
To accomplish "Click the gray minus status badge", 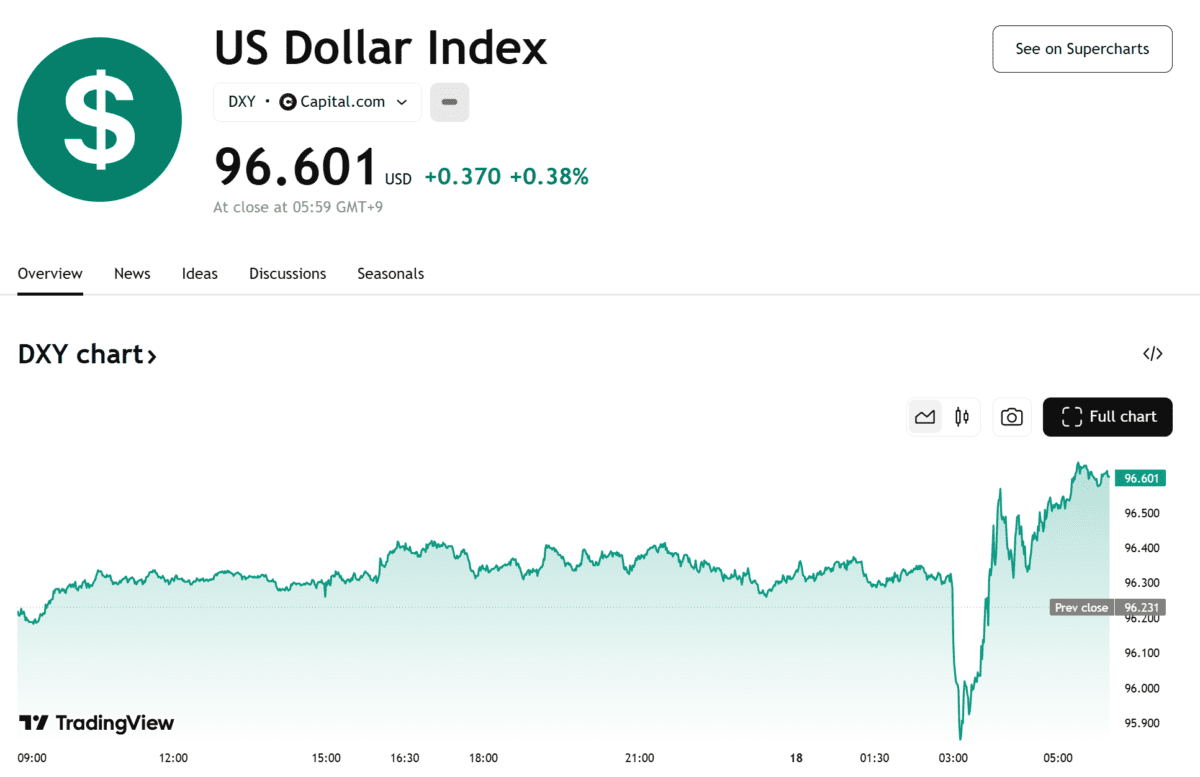I will coord(449,102).
